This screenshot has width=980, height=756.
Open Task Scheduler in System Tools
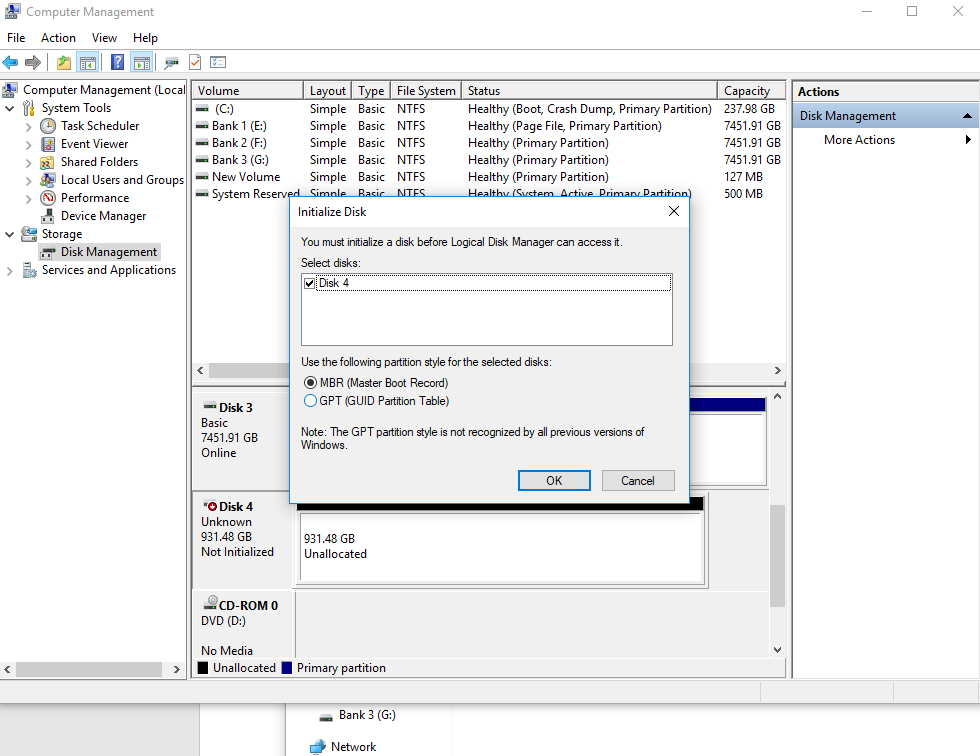click(x=99, y=126)
